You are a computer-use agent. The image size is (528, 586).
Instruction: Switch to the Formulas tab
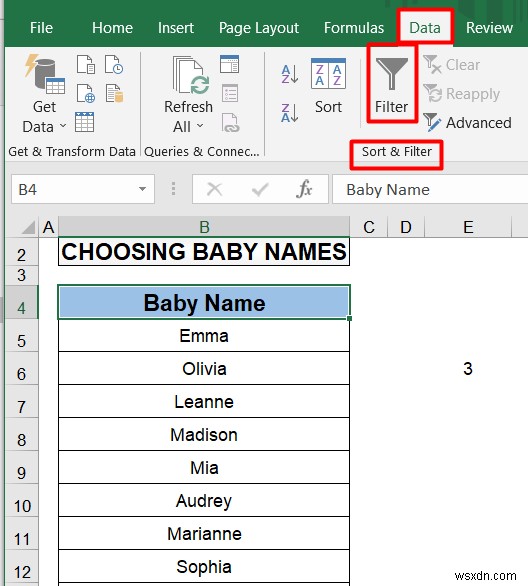(x=353, y=28)
